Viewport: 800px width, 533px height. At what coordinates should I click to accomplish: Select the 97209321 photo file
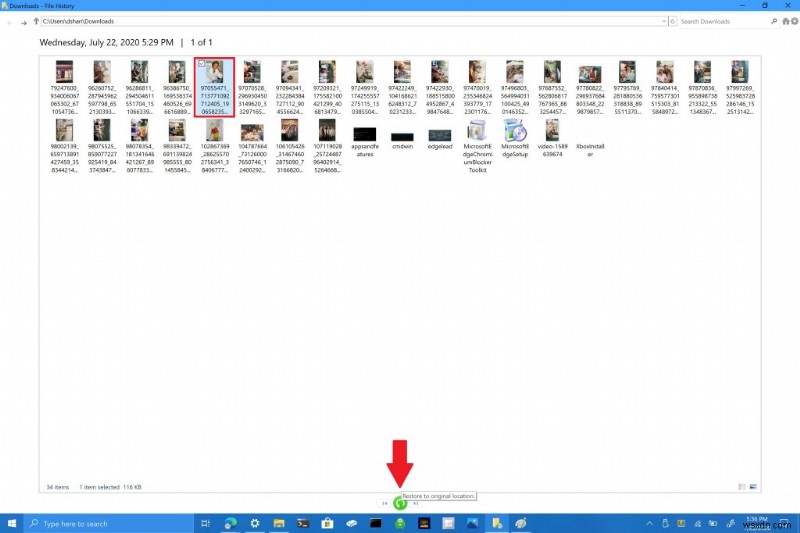(327, 87)
